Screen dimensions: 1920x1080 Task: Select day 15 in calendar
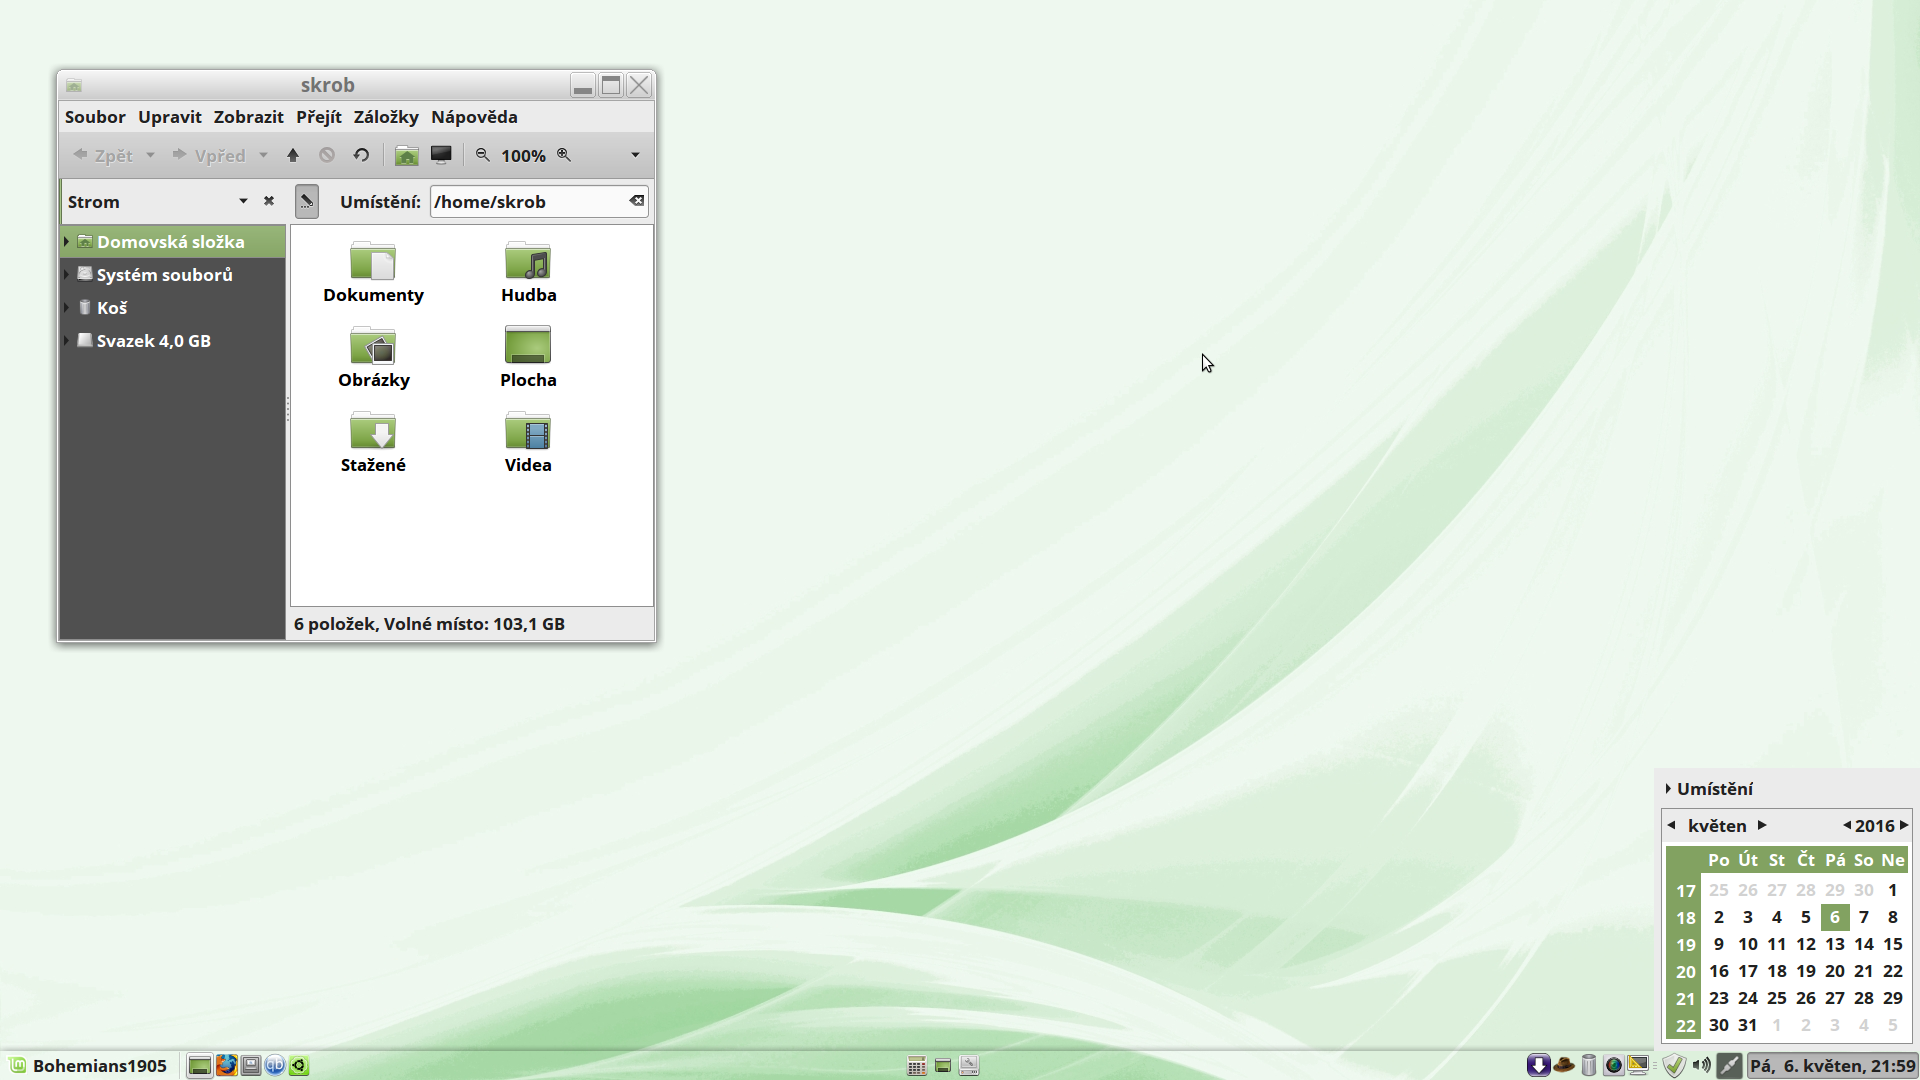(x=1892, y=944)
